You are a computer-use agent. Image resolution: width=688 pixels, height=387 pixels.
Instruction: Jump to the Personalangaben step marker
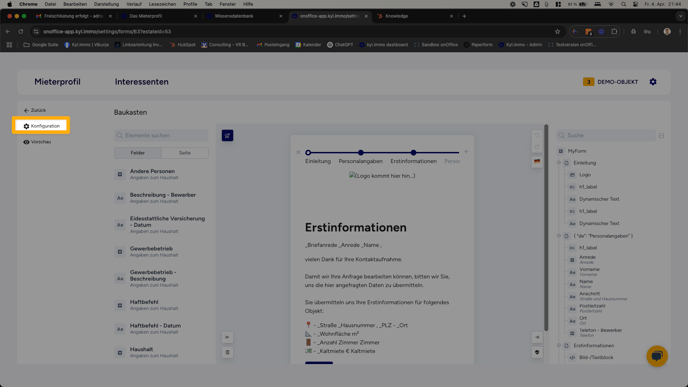pyautogui.click(x=361, y=153)
